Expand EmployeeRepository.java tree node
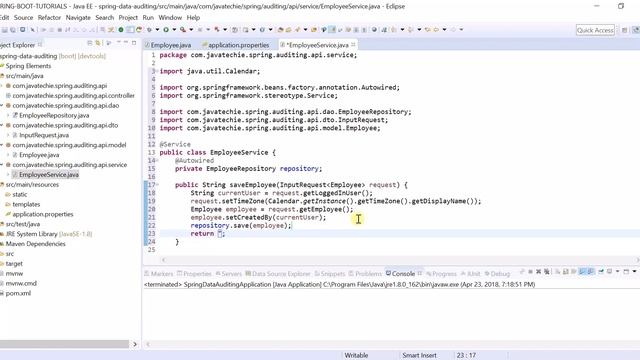The width and height of the screenshot is (640, 360). click(x=8, y=116)
